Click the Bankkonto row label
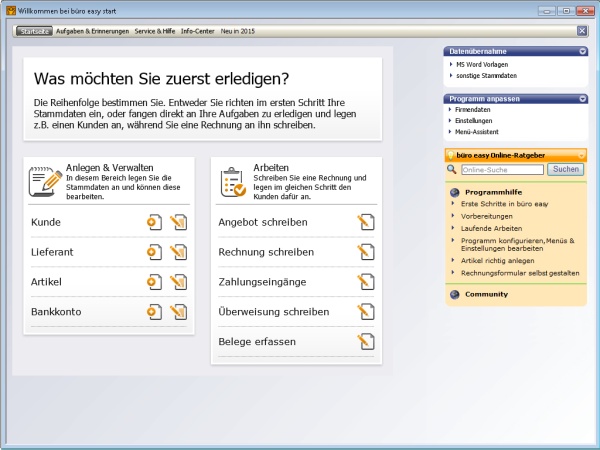Viewport: 600px width, 450px height. 56,312
